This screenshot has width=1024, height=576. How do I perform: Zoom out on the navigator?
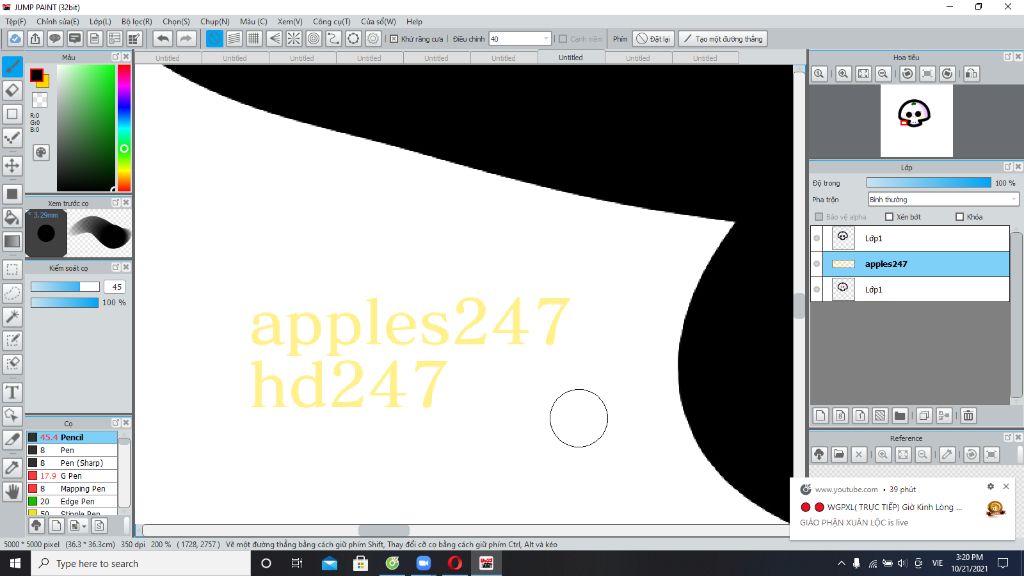(883, 74)
